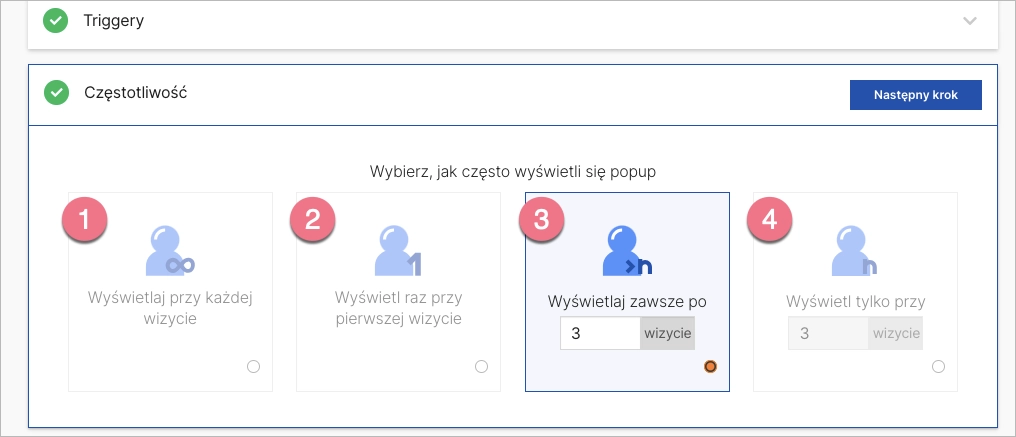Click the visit count field under 'Wyświetlaj zawsze po'
Viewport: 1016px width, 437px height.
coord(599,333)
